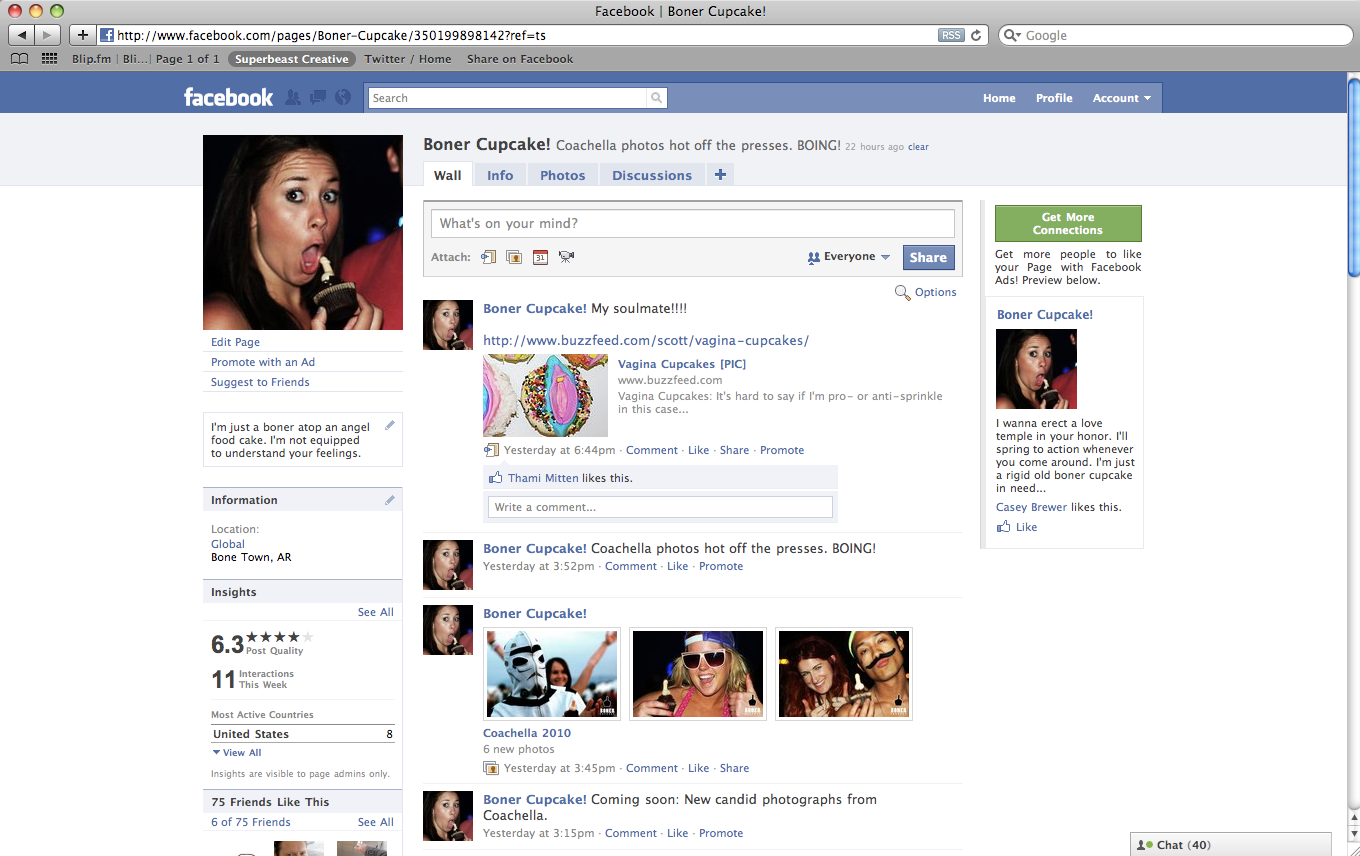Click Get More Connections button
1360x856 pixels.
coord(1068,223)
